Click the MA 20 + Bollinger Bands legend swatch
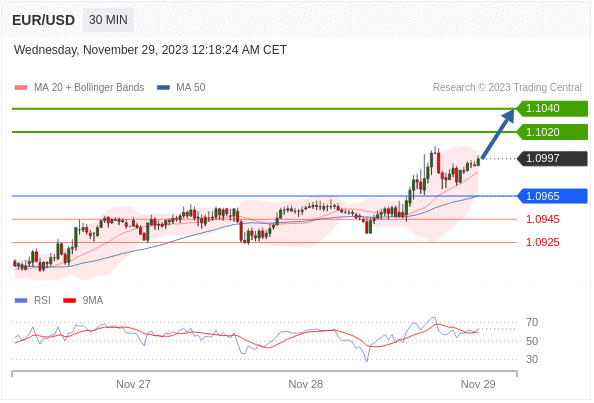 [21, 87]
